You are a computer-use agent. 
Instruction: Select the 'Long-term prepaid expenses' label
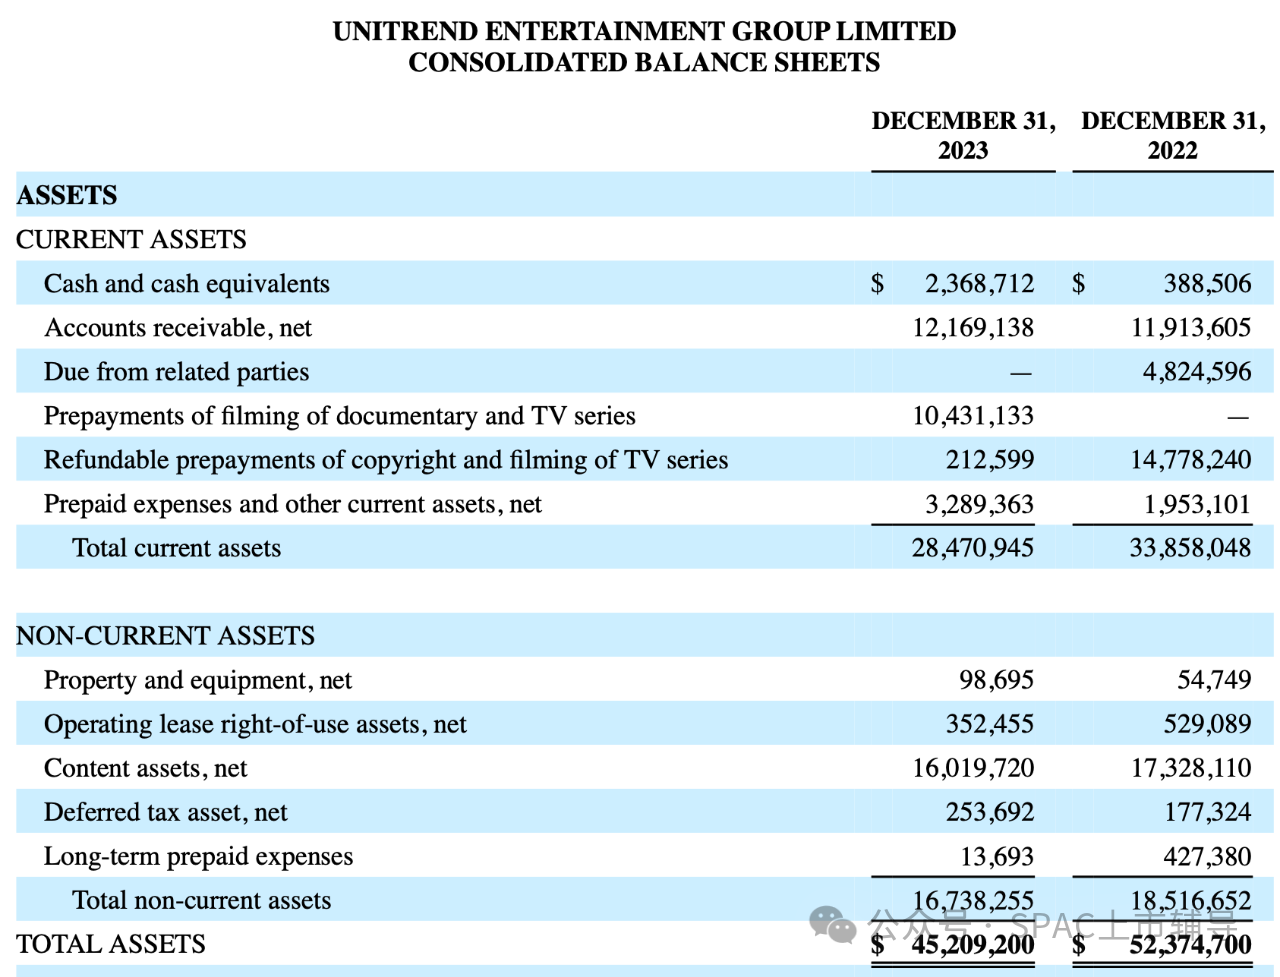coord(199,856)
